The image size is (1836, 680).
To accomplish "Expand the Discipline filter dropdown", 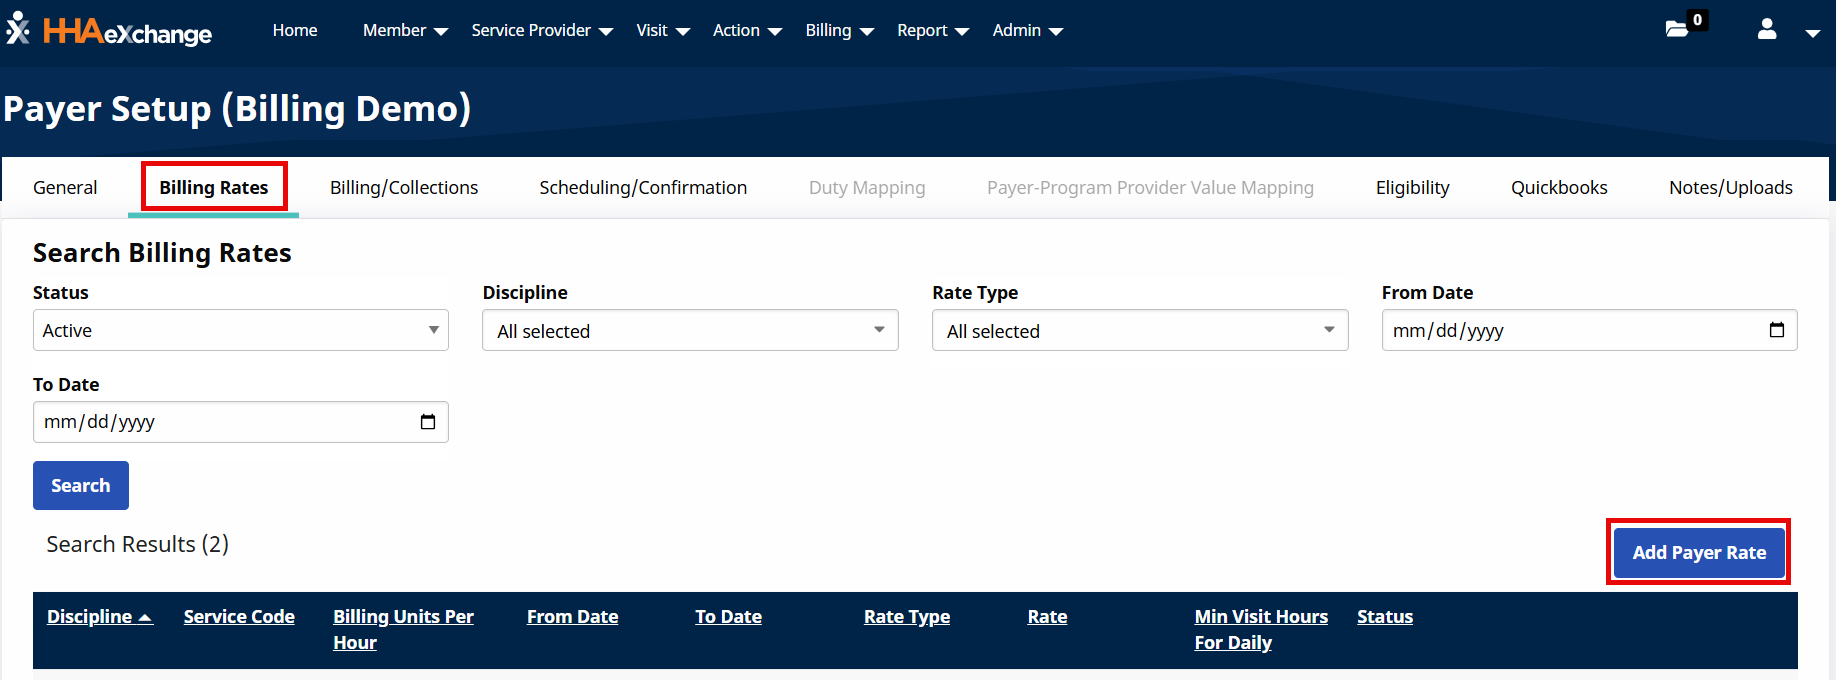I will (690, 330).
